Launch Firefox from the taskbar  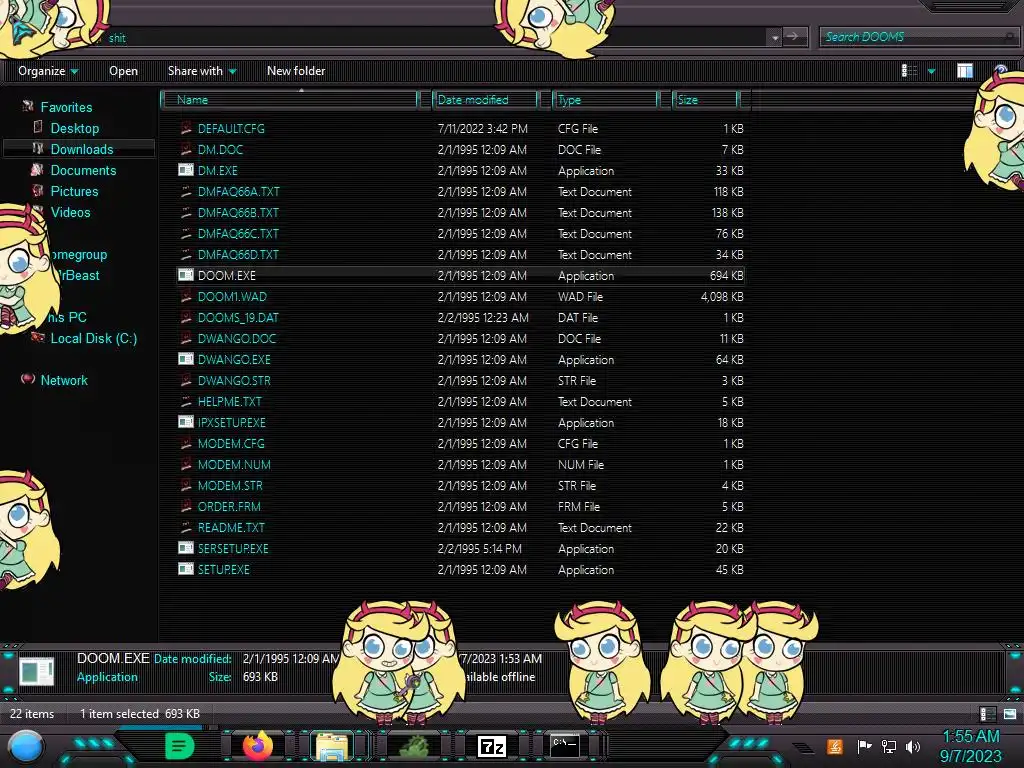pyautogui.click(x=258, y=746)
